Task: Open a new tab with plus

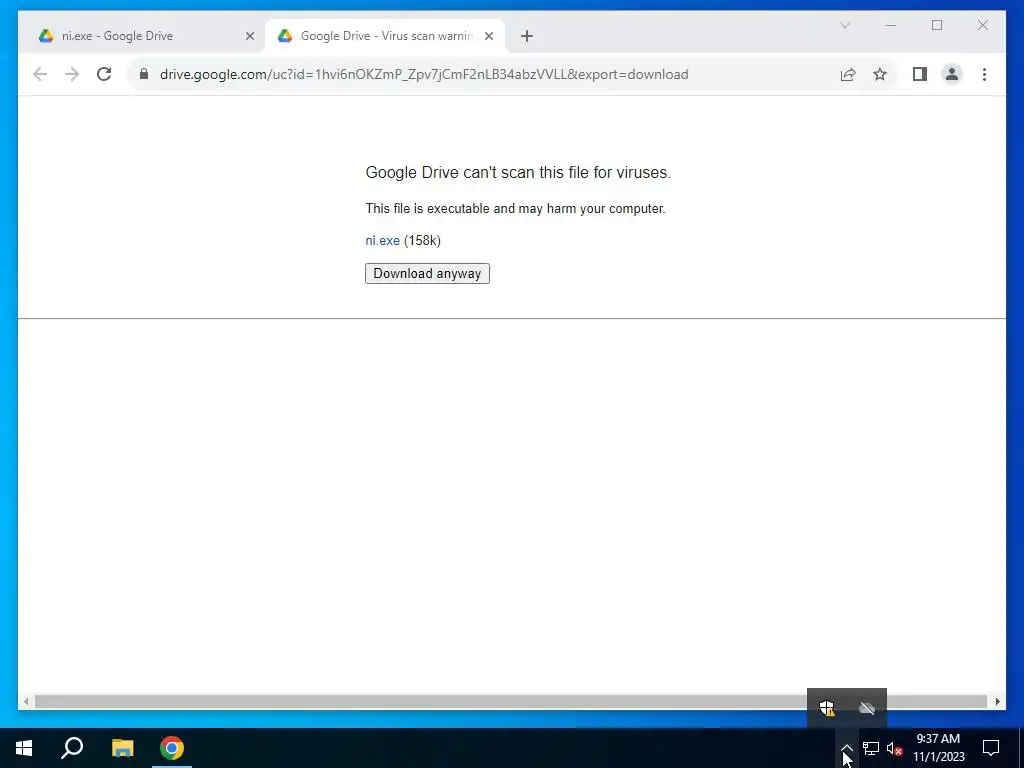Action: (526, 36)
